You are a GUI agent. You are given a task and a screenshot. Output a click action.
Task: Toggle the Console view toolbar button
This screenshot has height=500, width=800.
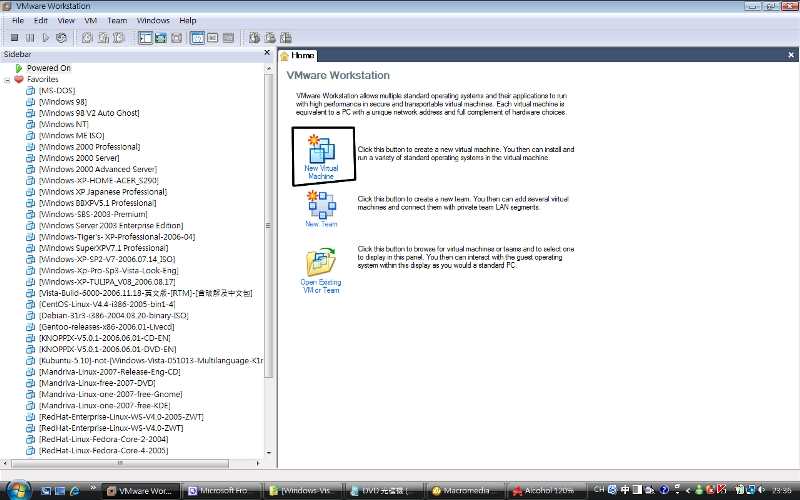point(213,38)
